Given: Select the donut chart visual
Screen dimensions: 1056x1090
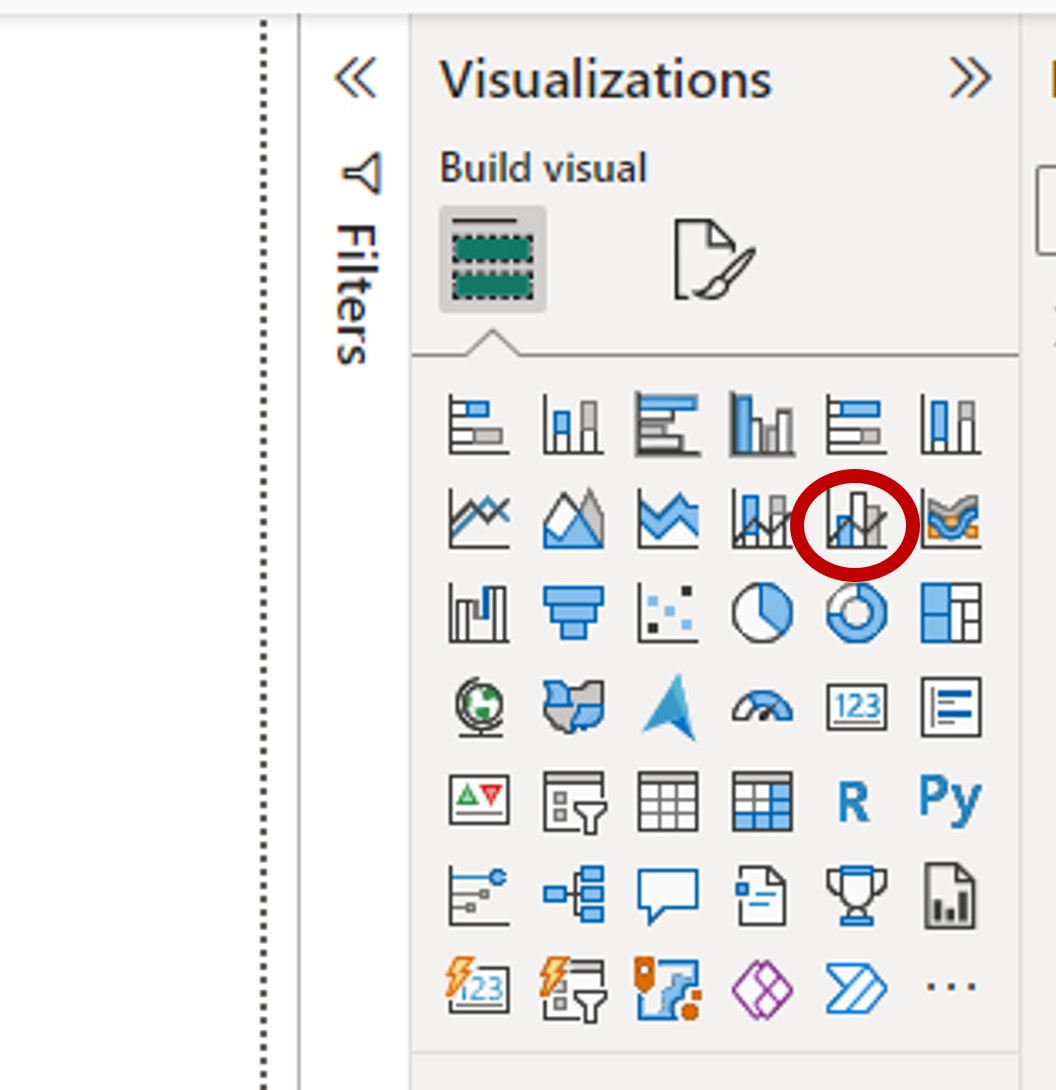Looking at the screenshot, I should [x=854, y=612].
